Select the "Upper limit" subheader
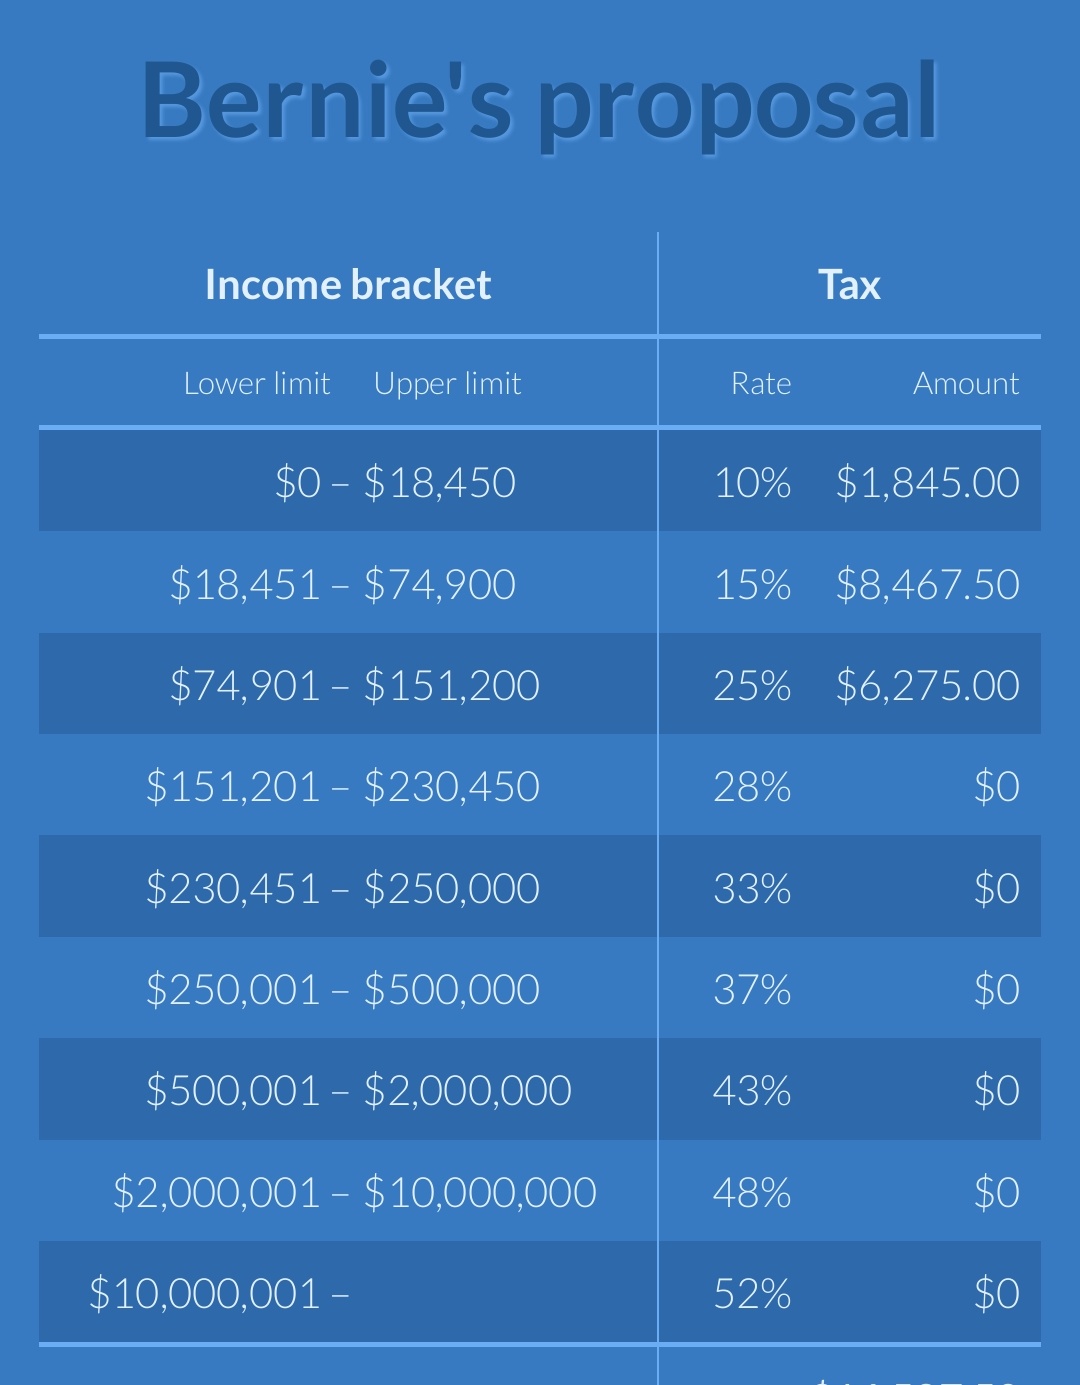Screen dimensions: 1080x1385 pos(447,384)
